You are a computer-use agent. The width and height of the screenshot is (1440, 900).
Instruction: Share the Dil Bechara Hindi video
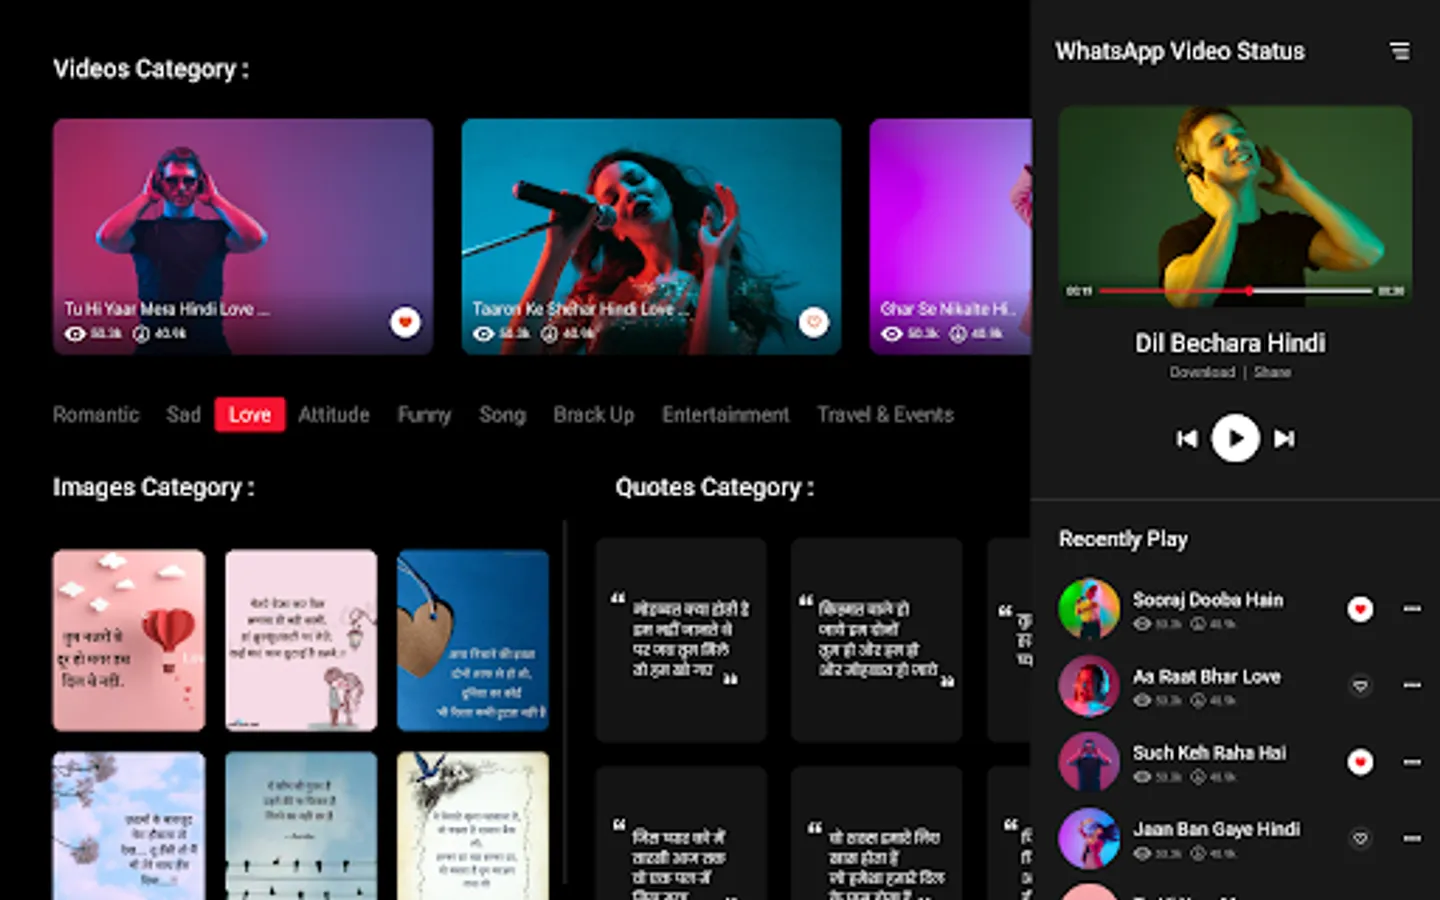(1272, 372)
